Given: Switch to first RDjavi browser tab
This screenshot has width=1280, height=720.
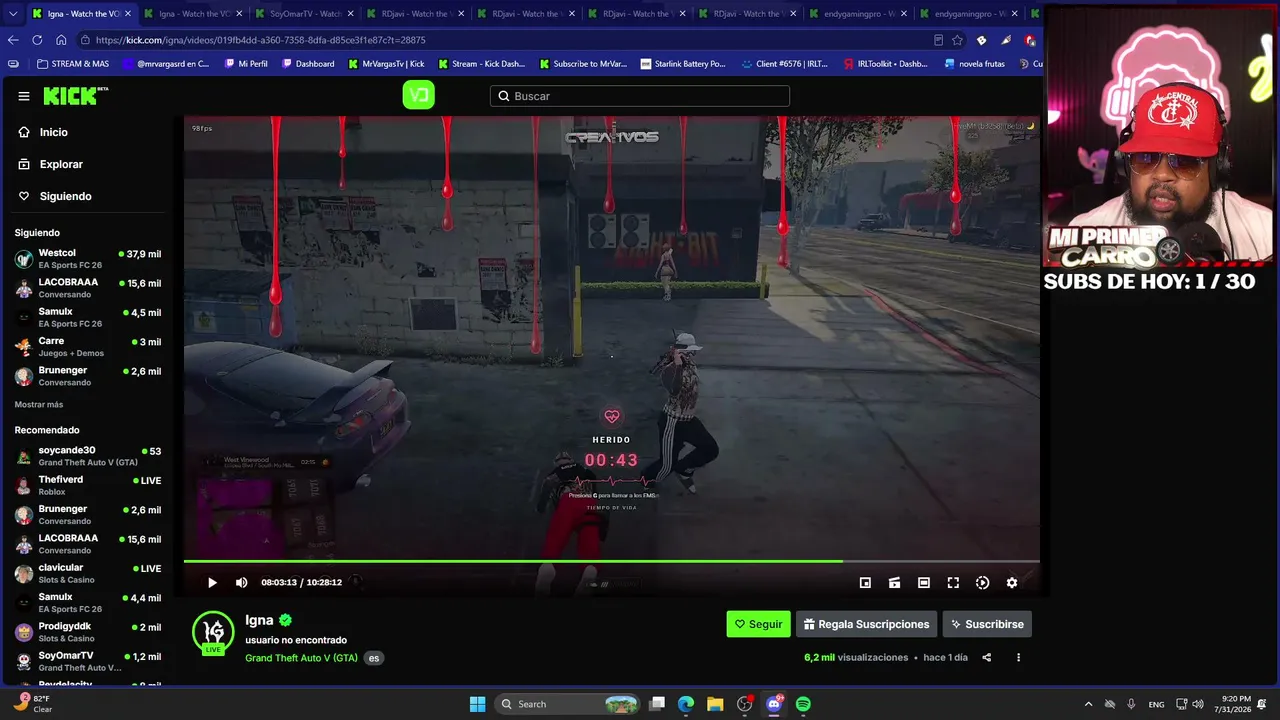Looking at the screenshot, I should pos(415,14).
